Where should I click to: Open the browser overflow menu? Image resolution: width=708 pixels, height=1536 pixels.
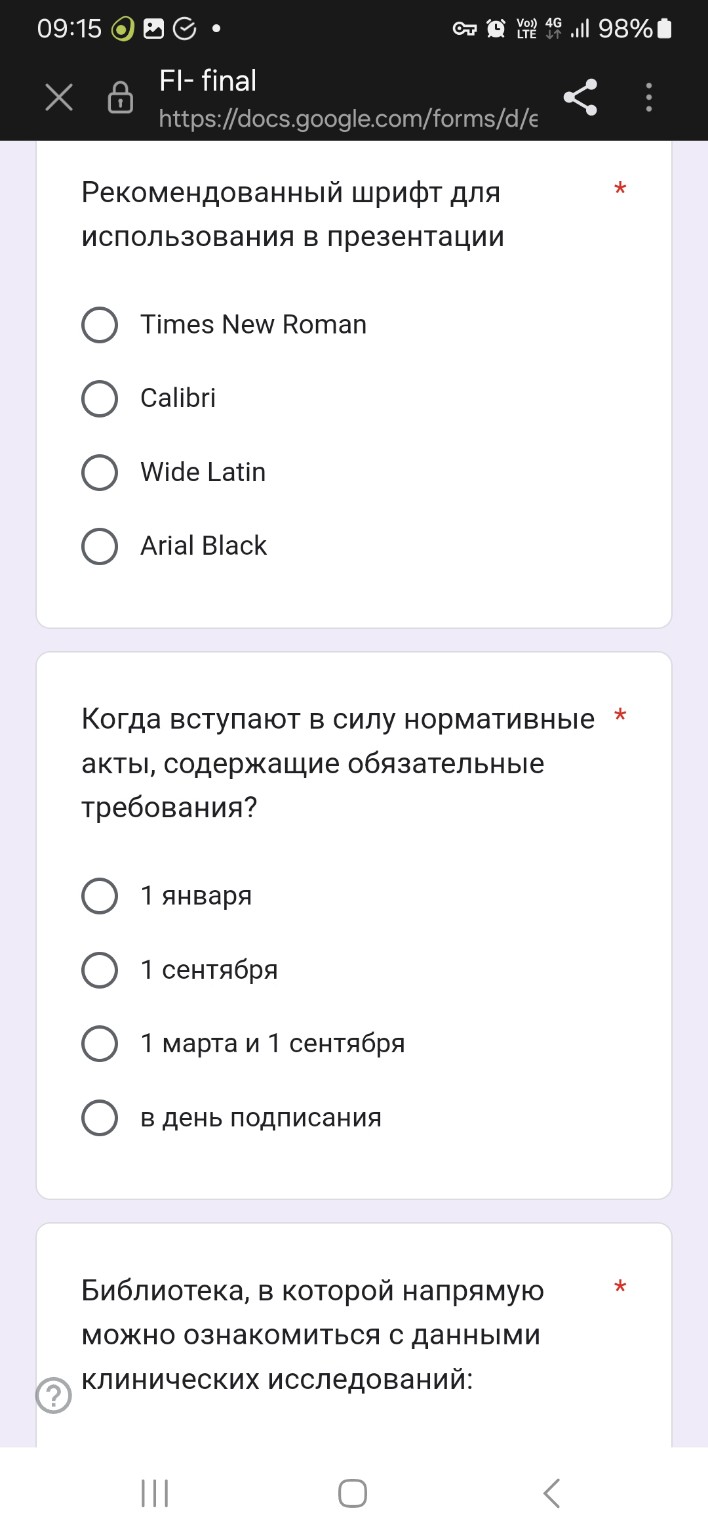[648, 97]
